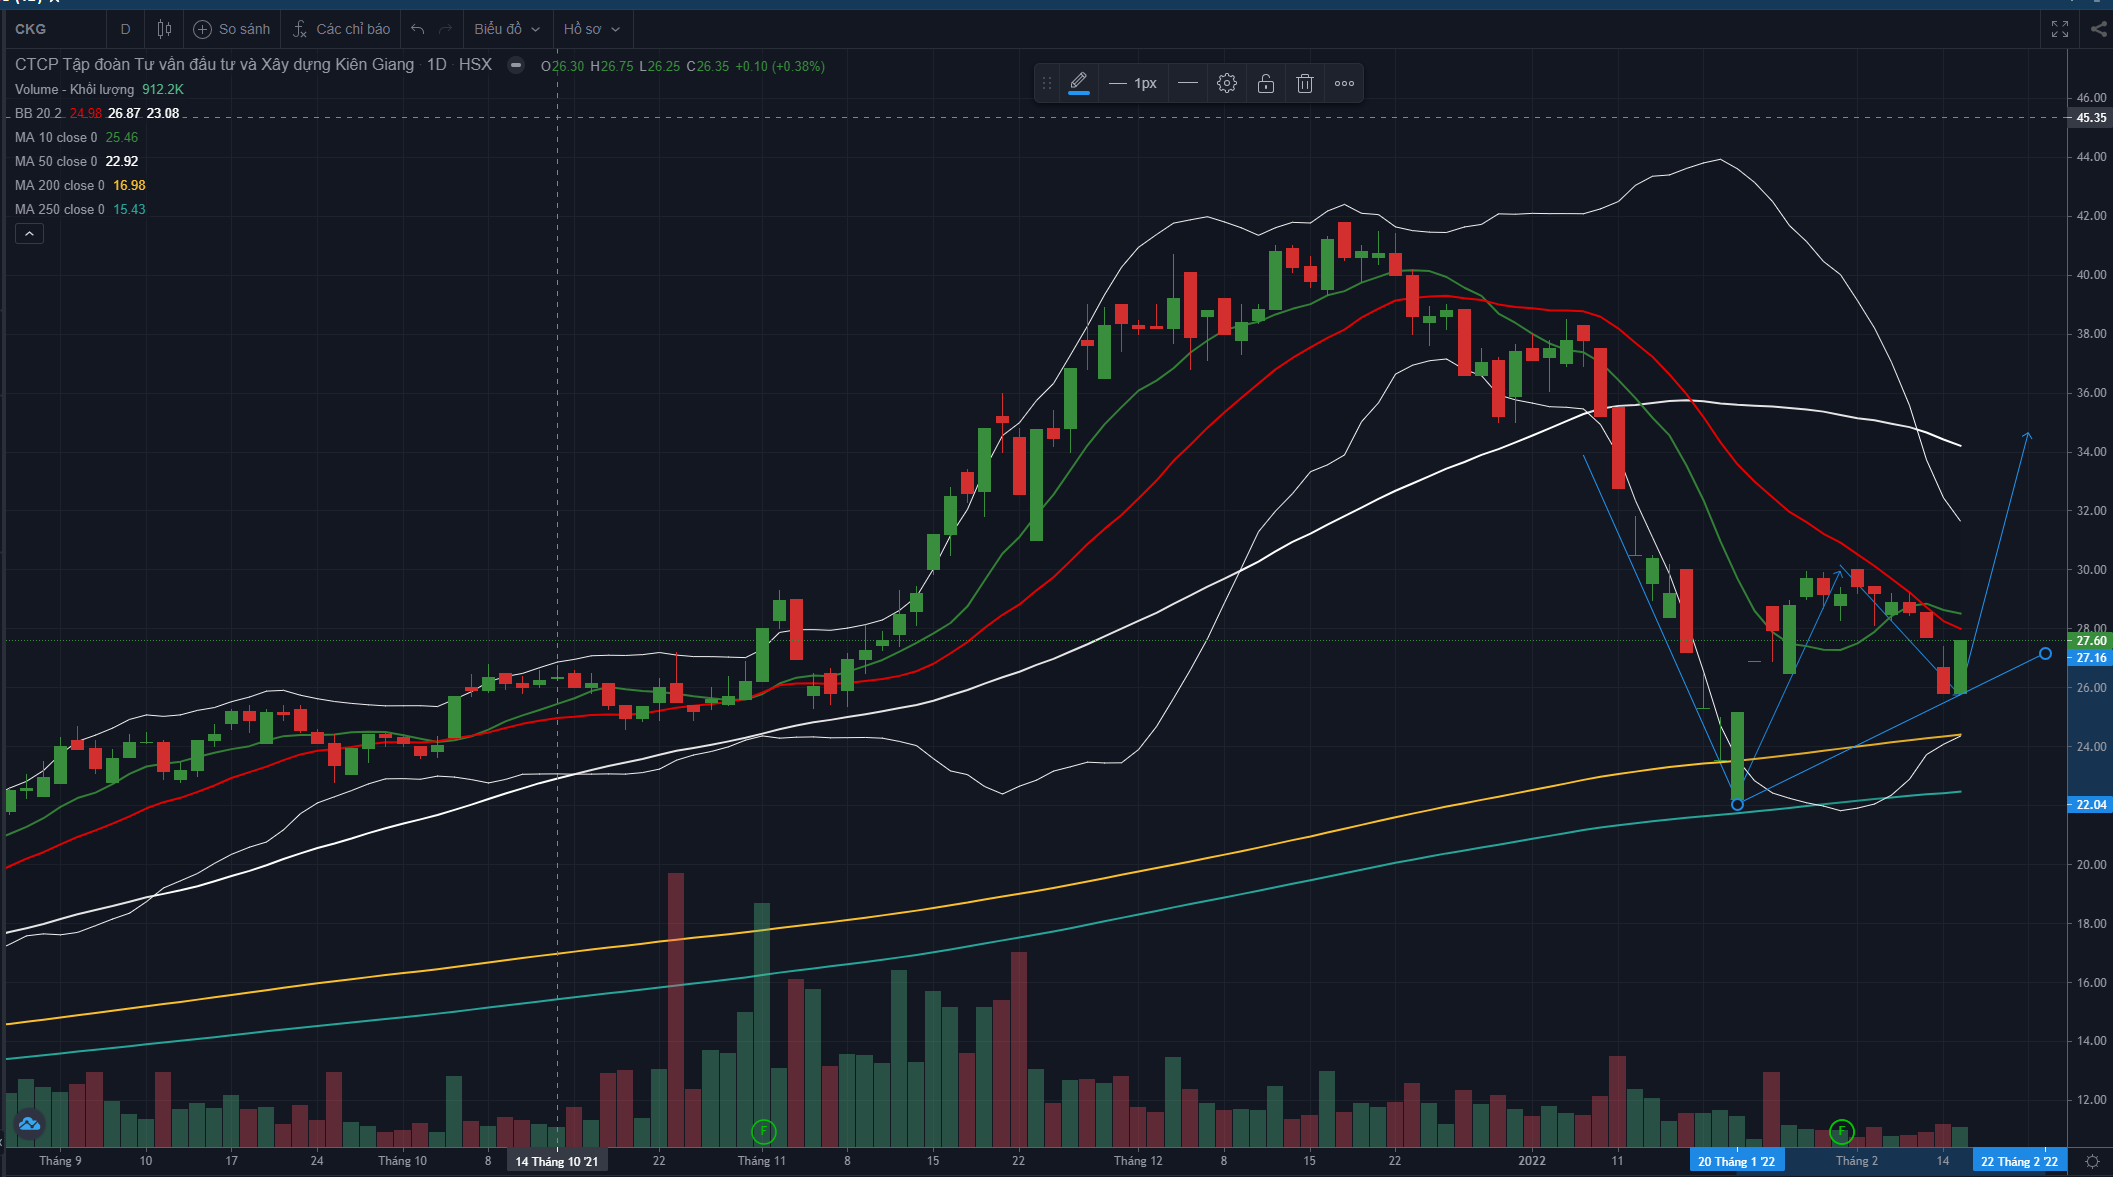This screenshot has width=2113, height=1177.
Task: Open chart axis settings gear at bottom right
Action: 2091,1161
